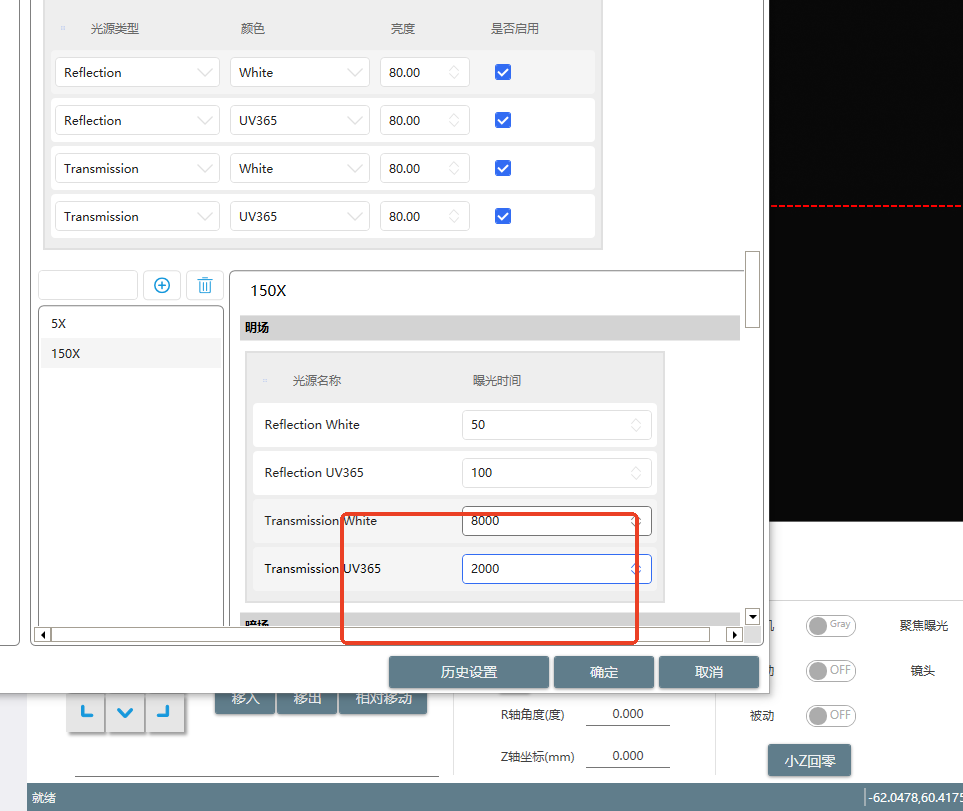Toggle the Gray switch
The height and width of the screenshot is (811, 963).
pos(831,625)
